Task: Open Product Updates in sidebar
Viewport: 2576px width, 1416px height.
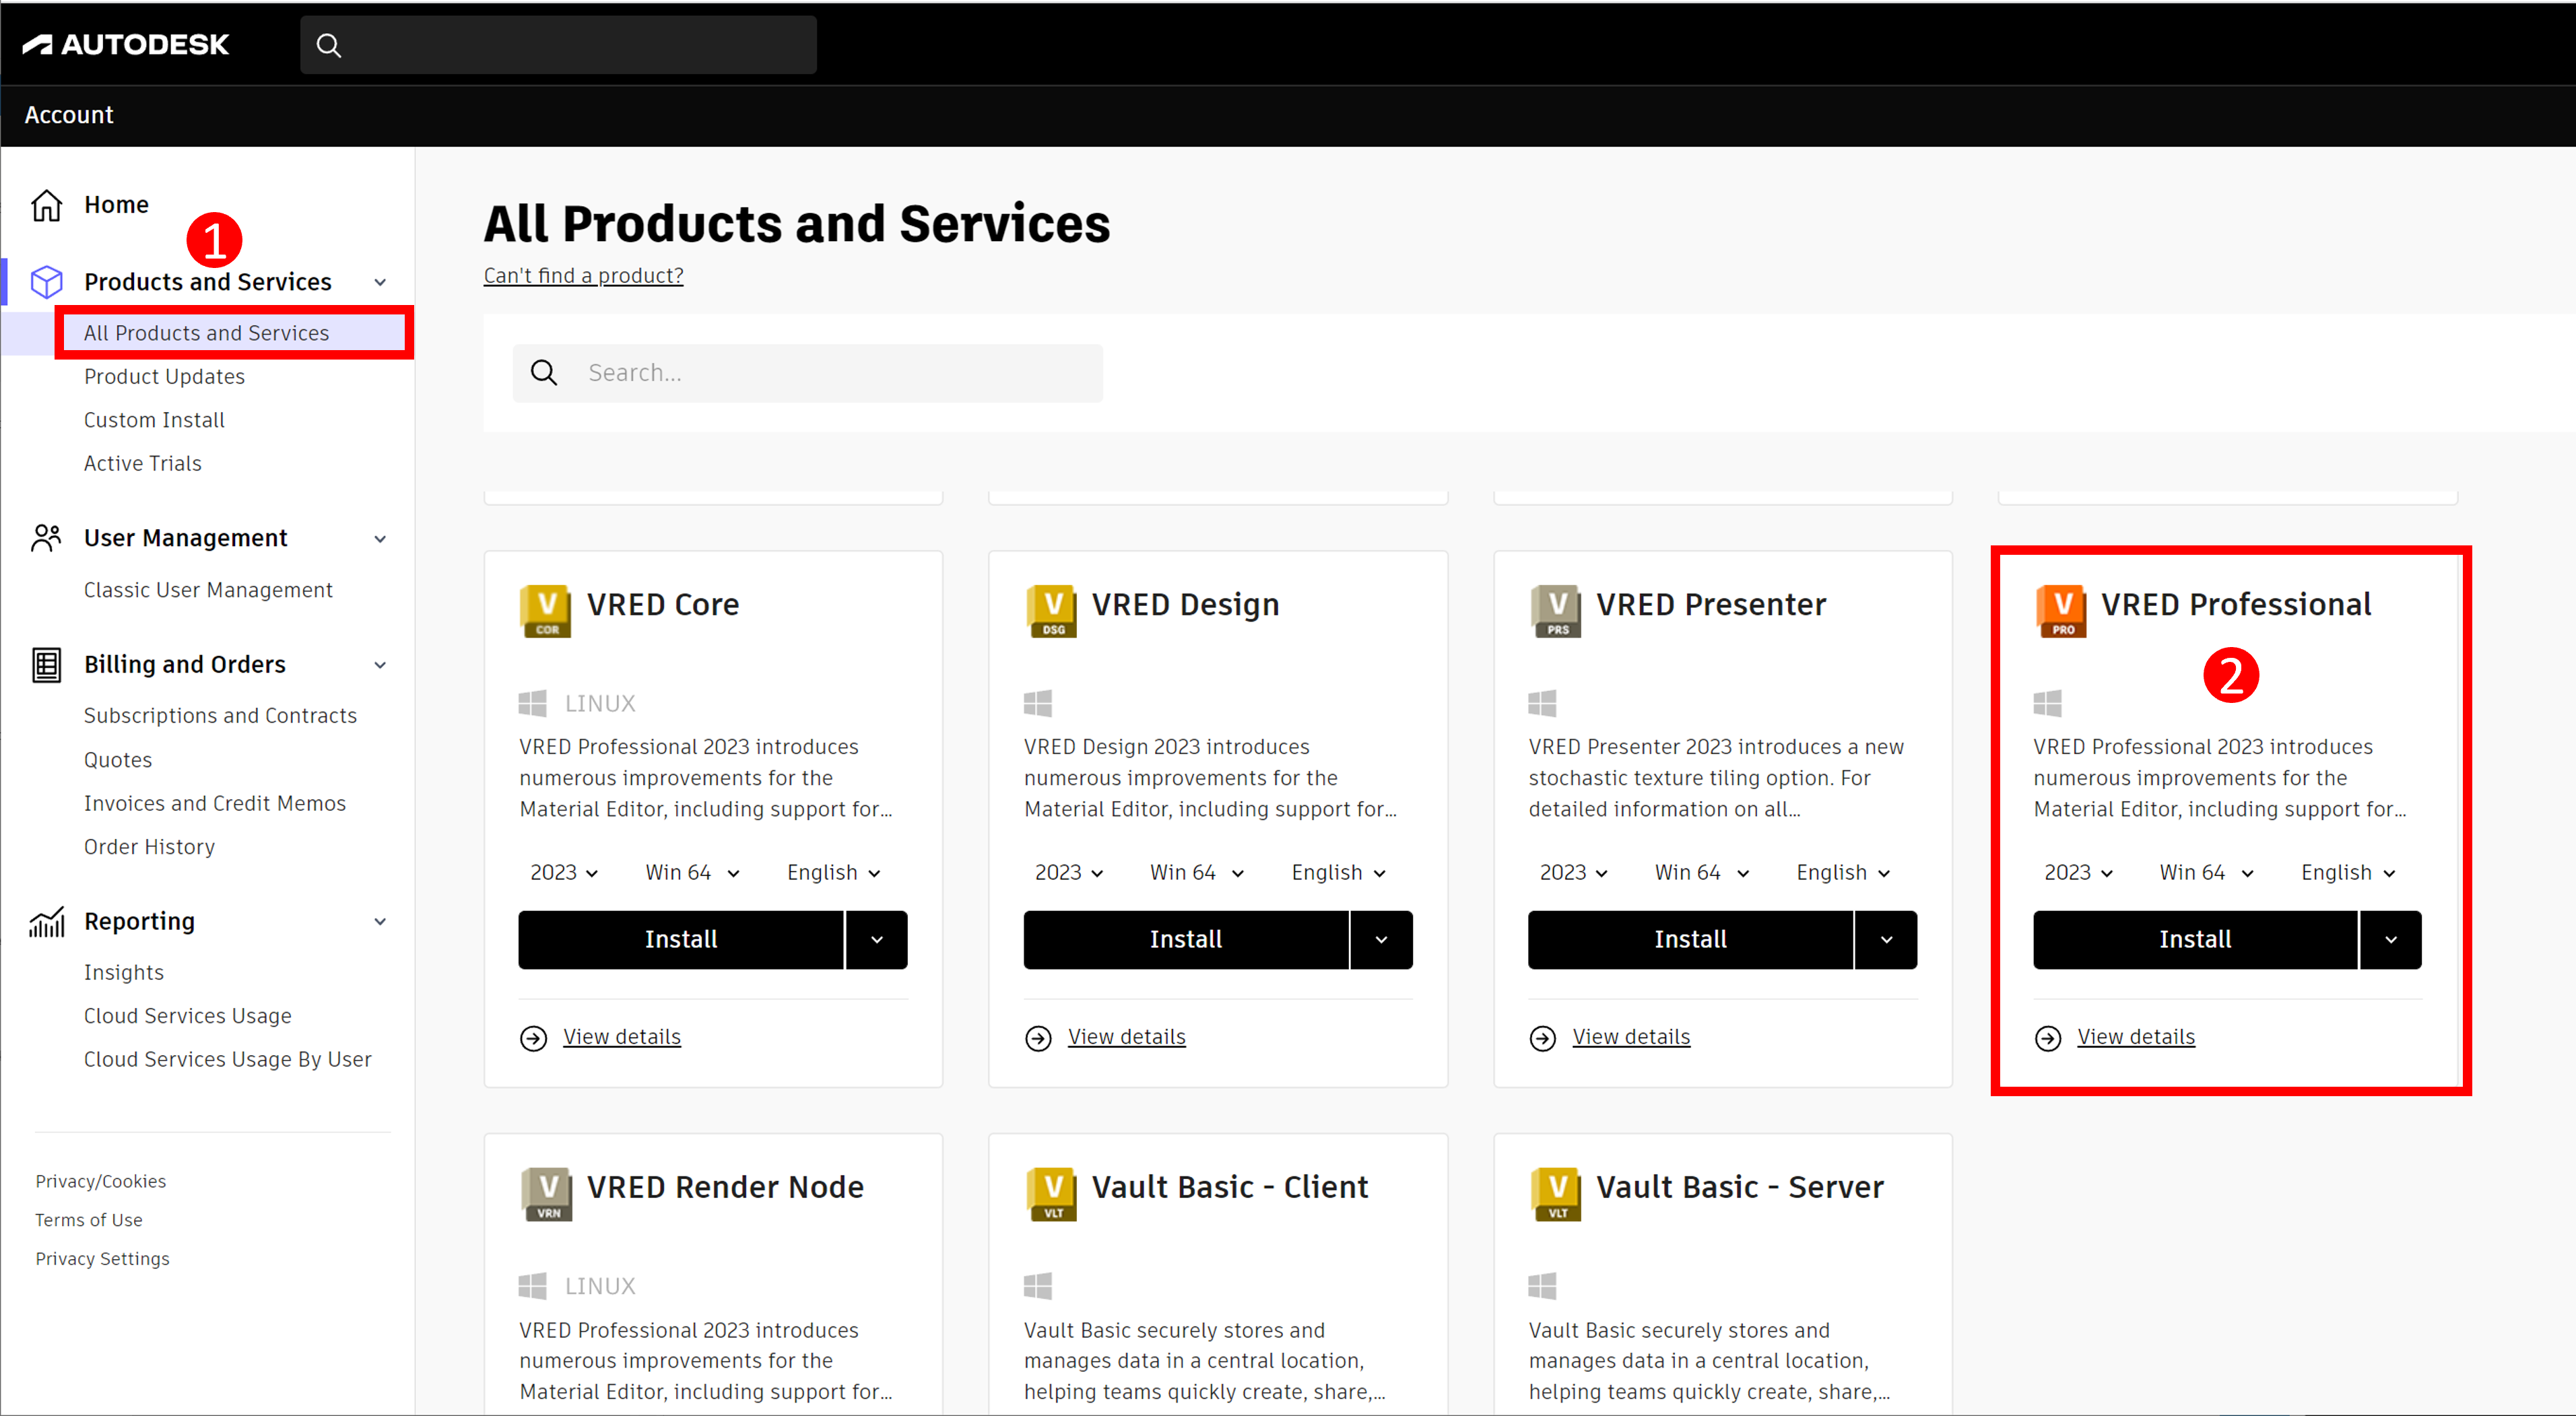Action: pos(164,377)
